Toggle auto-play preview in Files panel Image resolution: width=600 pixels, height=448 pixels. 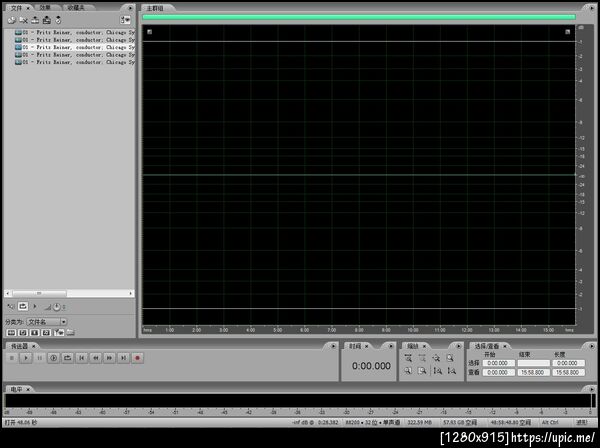10,306
